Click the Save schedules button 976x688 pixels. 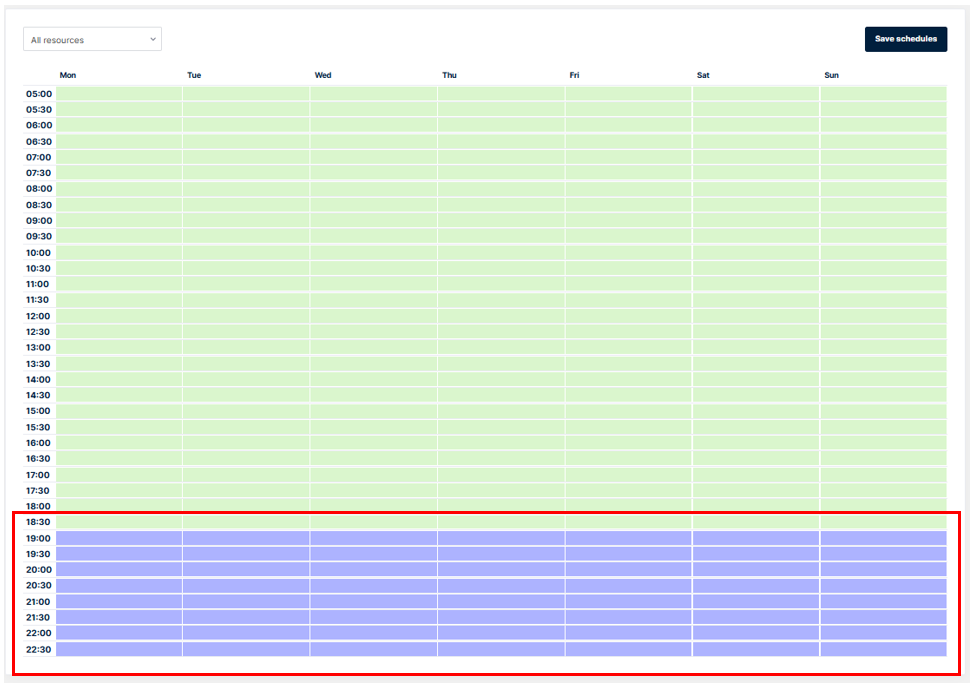(905, 39)
